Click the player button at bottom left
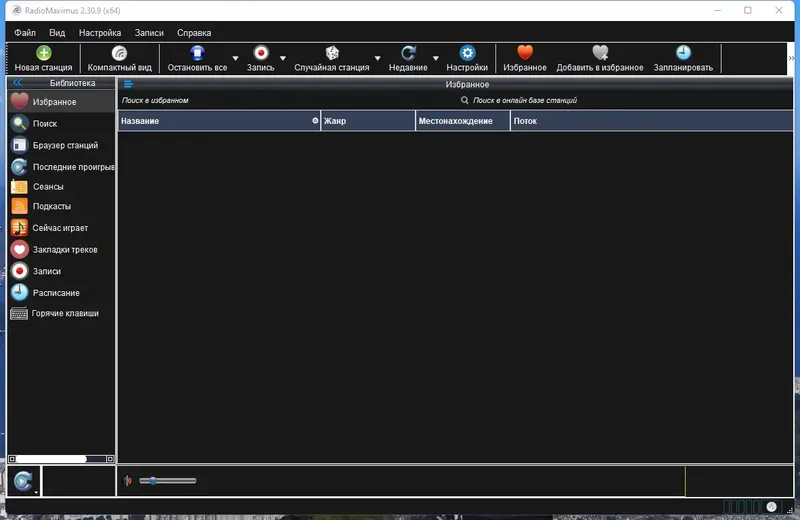 pyautogui.click(x=23, y=481)
